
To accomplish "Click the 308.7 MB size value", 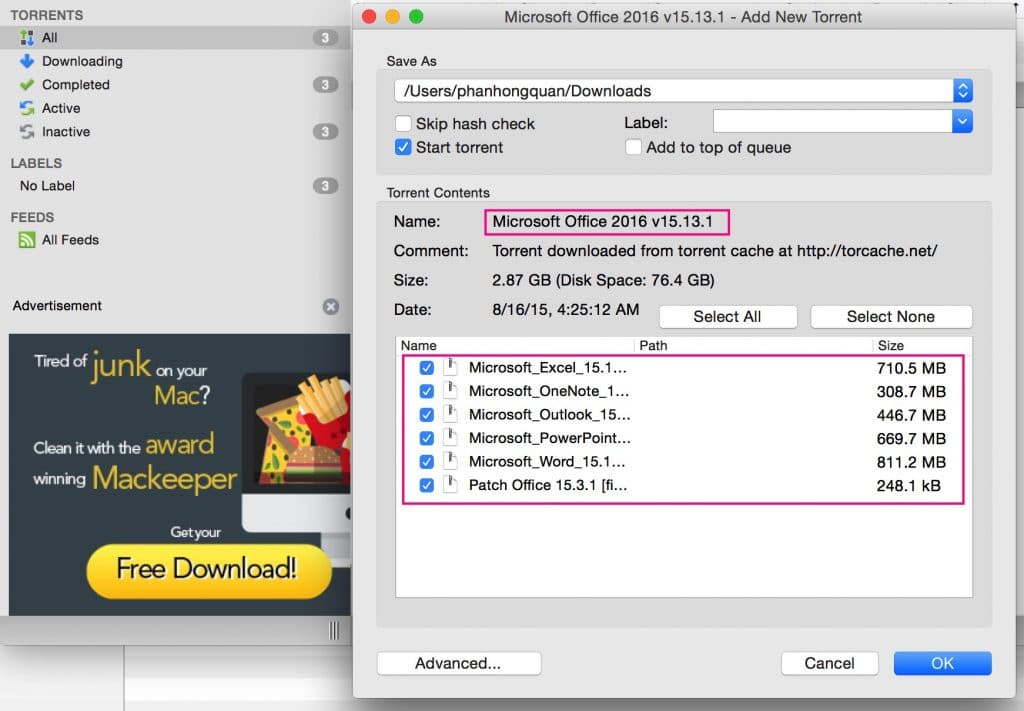I will coord(911,392).
